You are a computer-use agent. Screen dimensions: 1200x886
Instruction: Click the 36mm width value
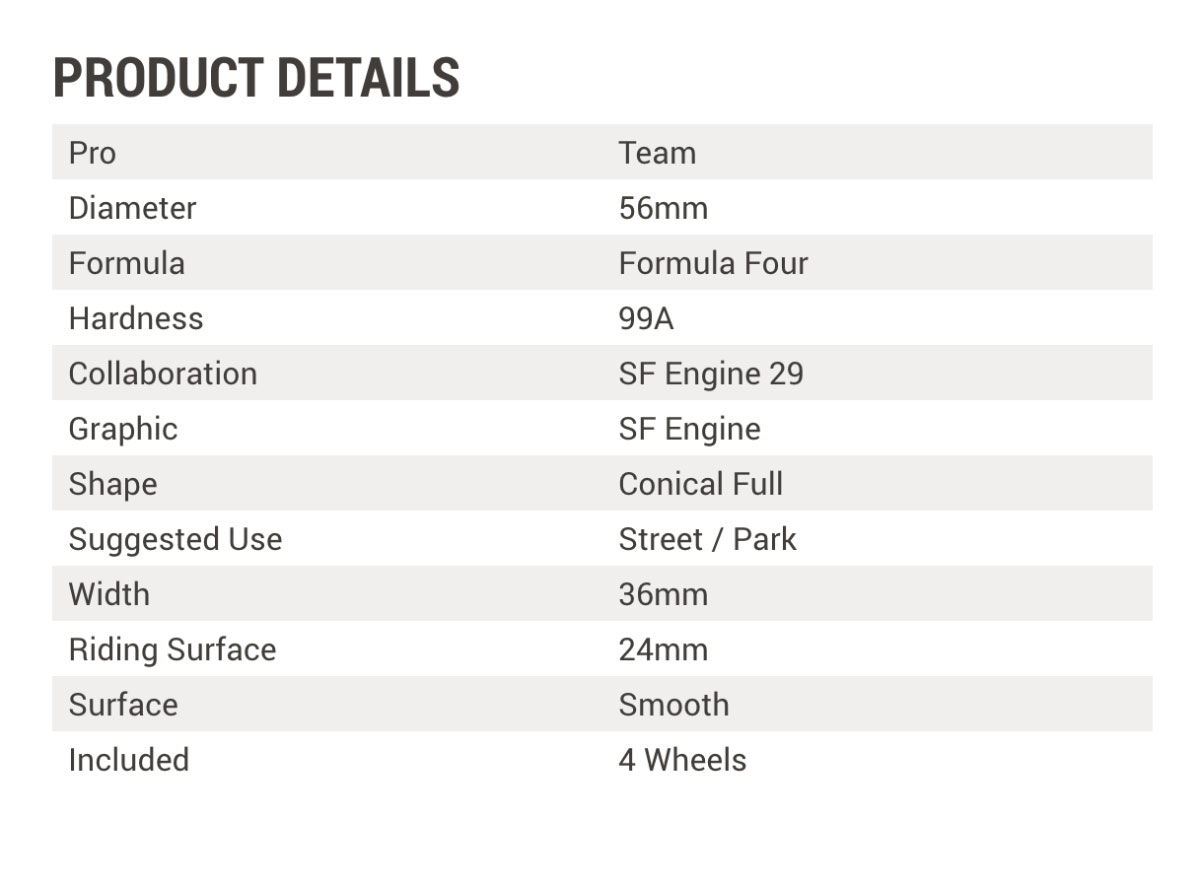tap(663, 594)
